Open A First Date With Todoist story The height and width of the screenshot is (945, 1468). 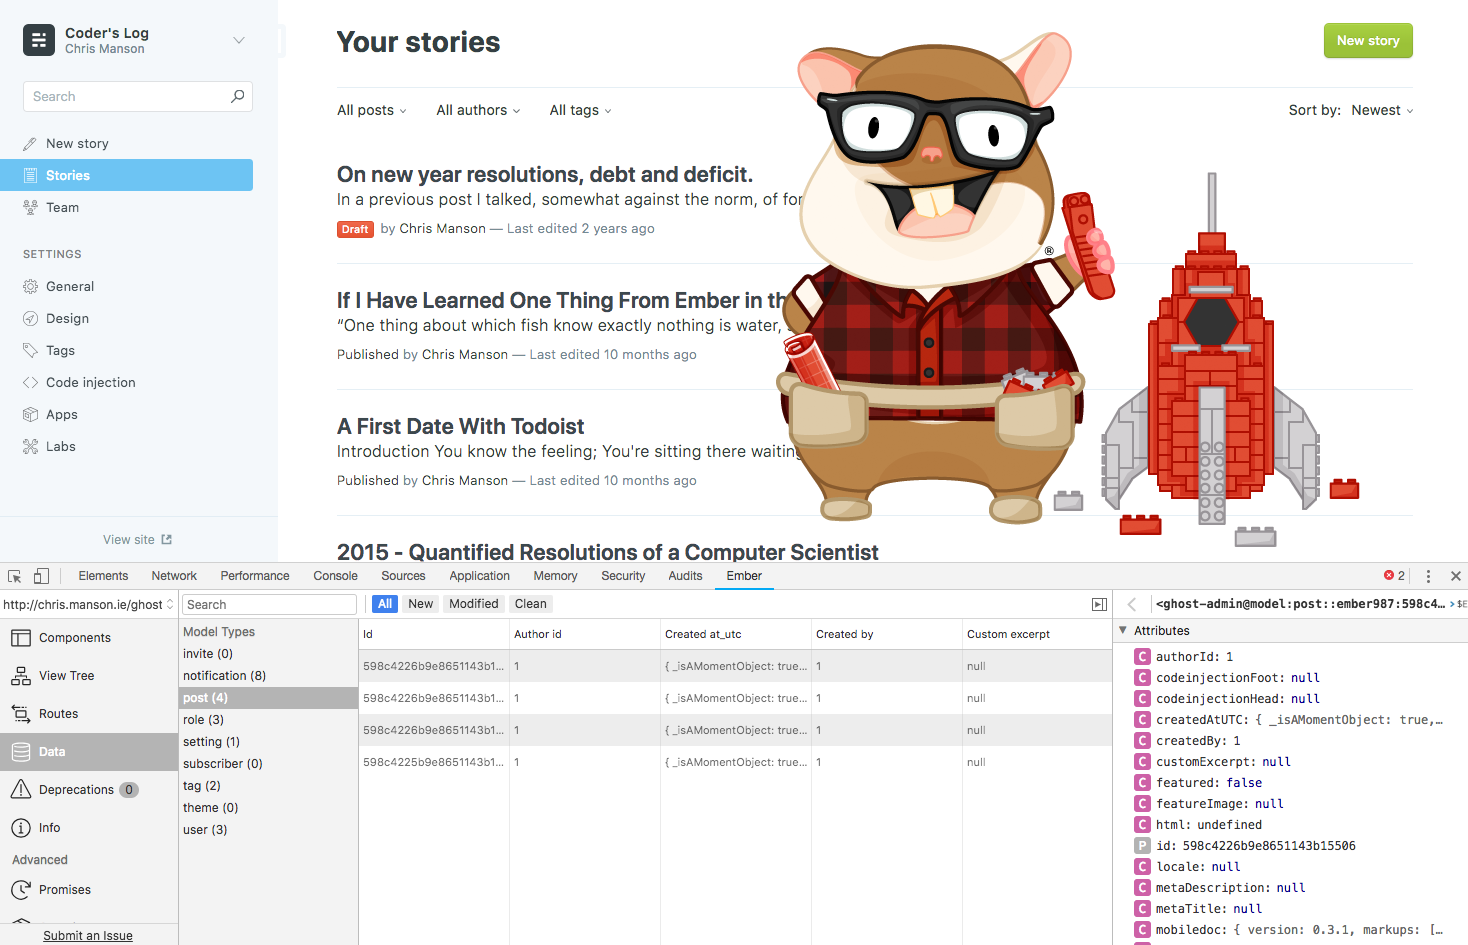tap(460, 426)
